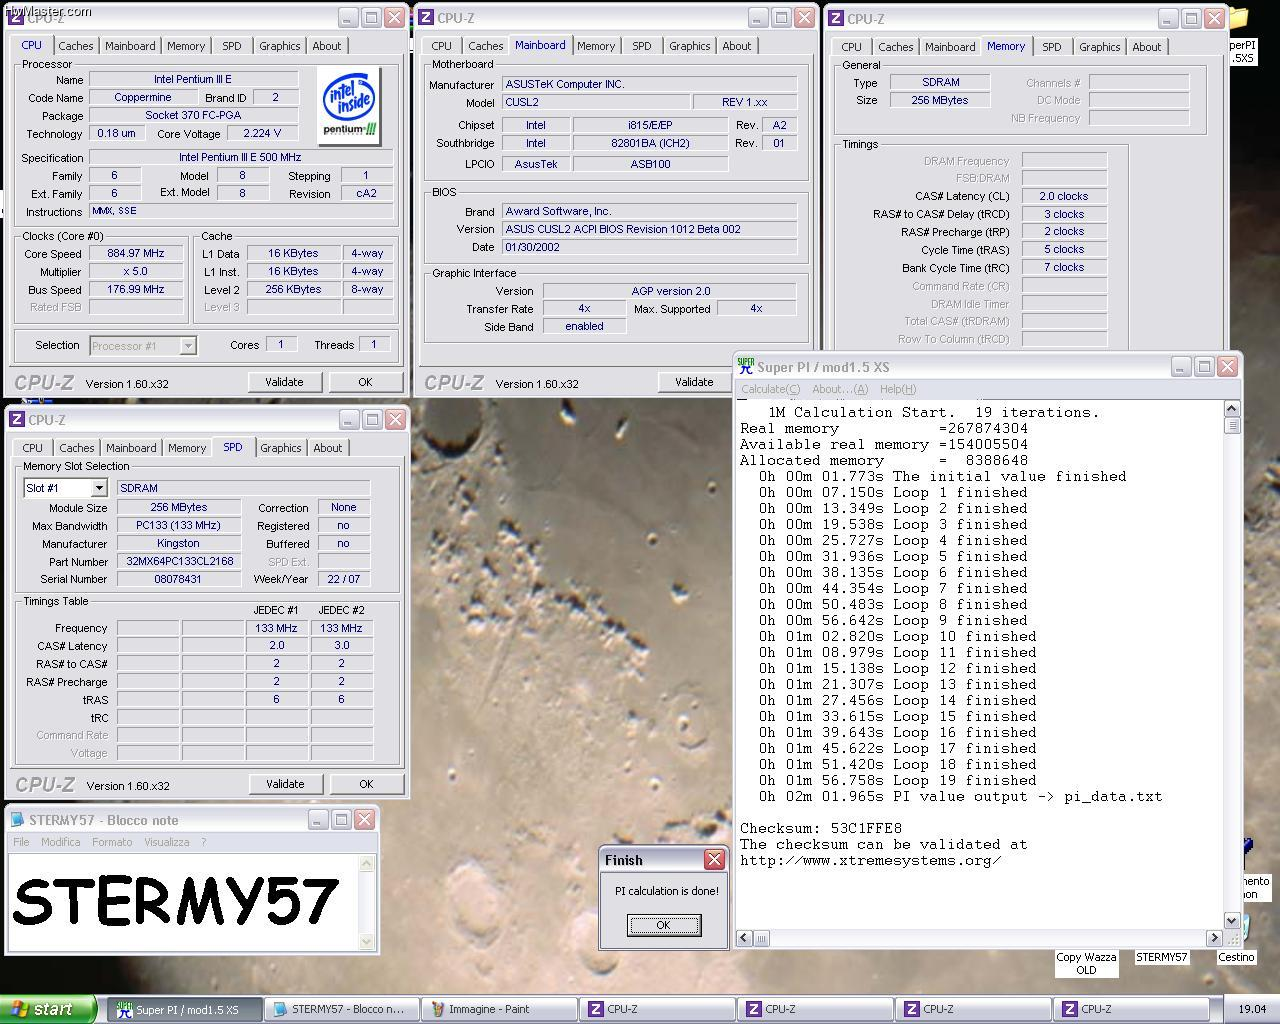The height and width of the screenshot is (1024, 1280).
Task: Open Formato menu in Blocco note
Action: pos(112,842)
